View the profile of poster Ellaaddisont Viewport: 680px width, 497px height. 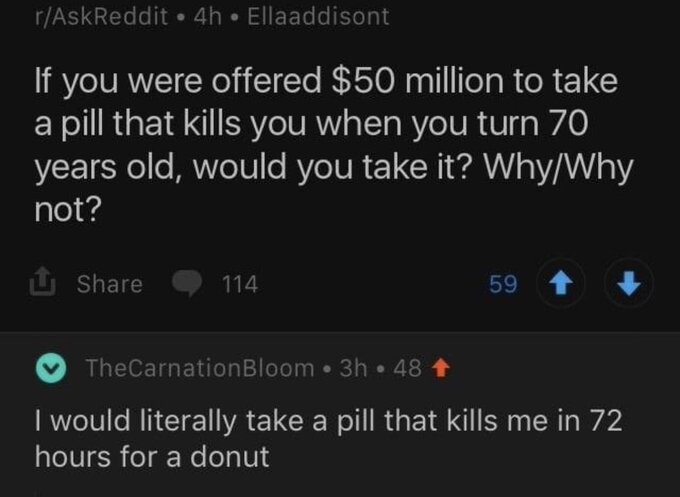click(318, 16)
